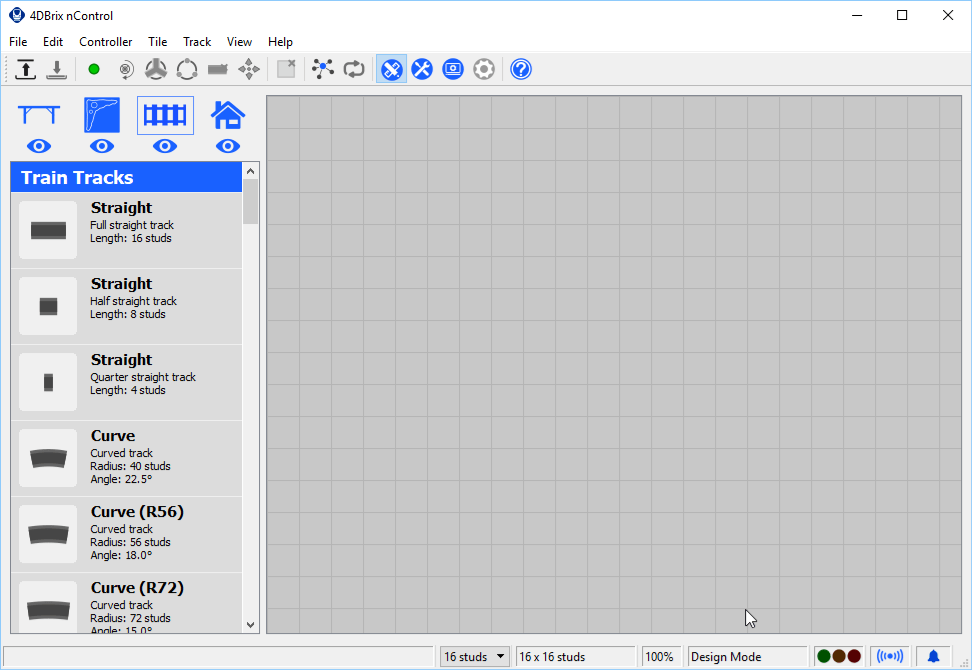Select the half straight track, 8 studs

pos(126,306)
